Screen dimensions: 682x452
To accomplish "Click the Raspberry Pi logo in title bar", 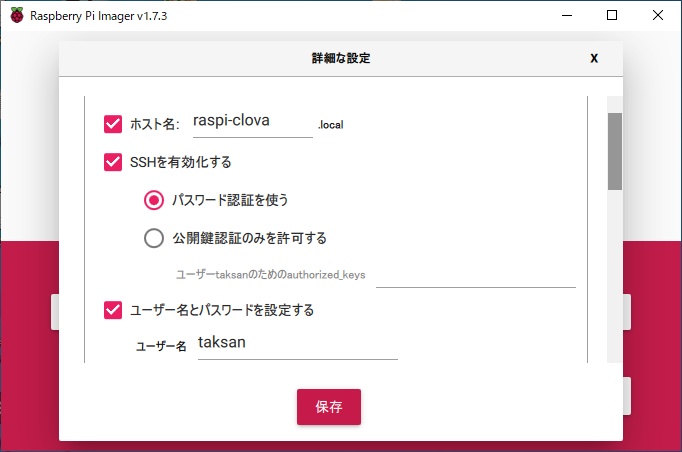I will click(x=16, y=15).
